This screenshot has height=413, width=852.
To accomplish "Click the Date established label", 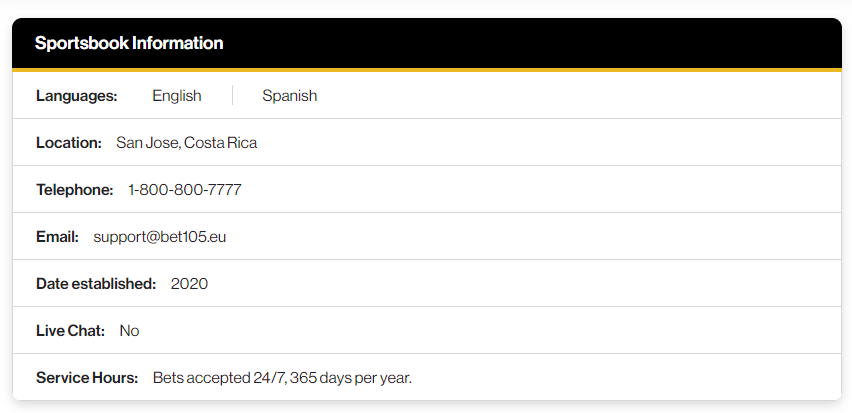I will 96,284.
